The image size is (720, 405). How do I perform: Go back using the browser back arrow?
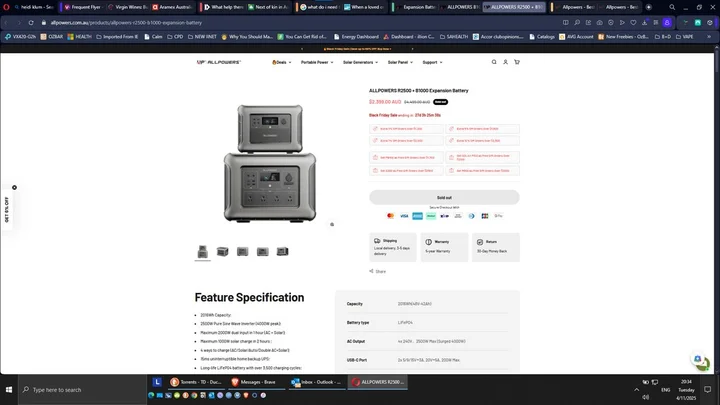6,22
